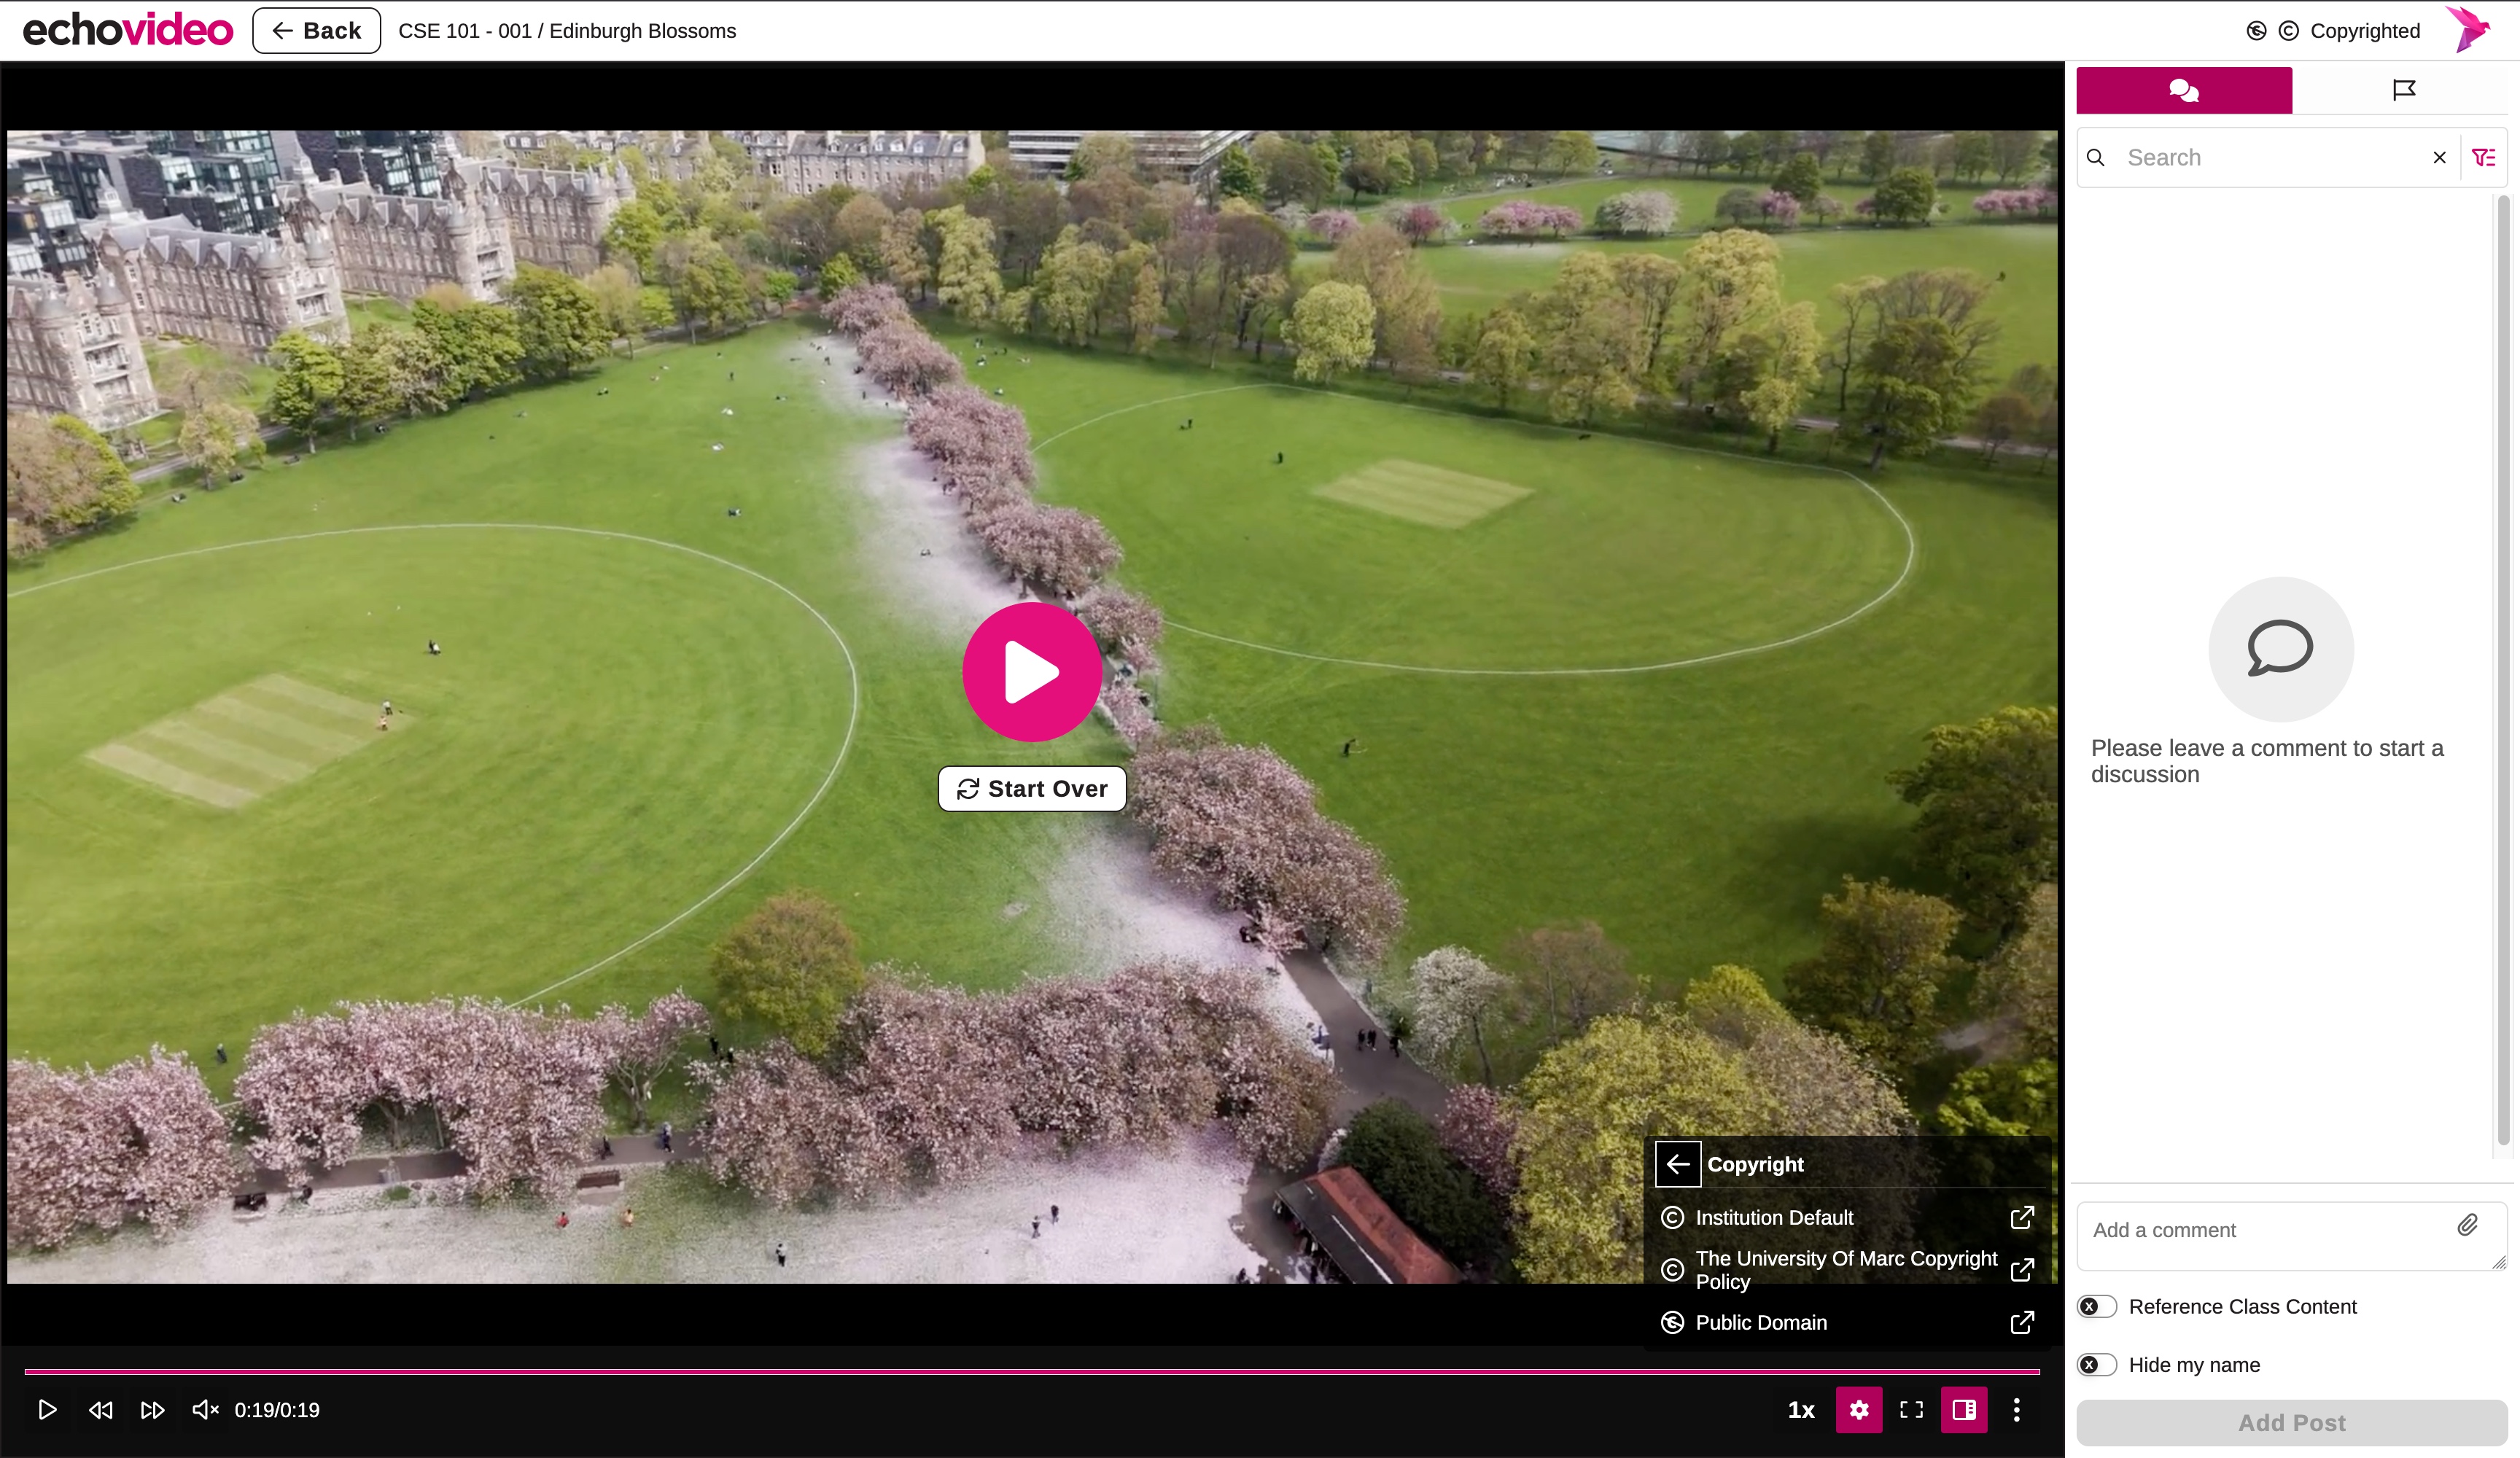The height and width of the screenshot is (1458, 2520).
Task: Fast forward the video
Action: 153,1410
